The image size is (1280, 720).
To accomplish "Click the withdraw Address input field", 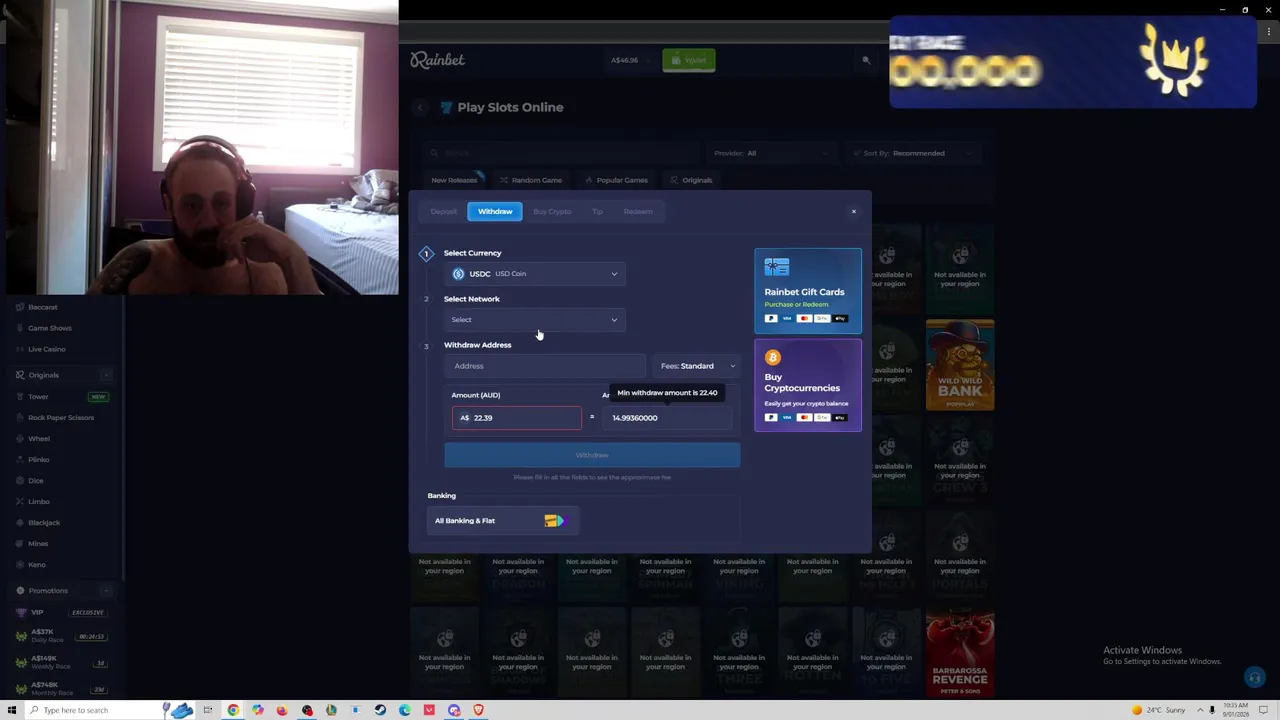I will pos(545,366).
